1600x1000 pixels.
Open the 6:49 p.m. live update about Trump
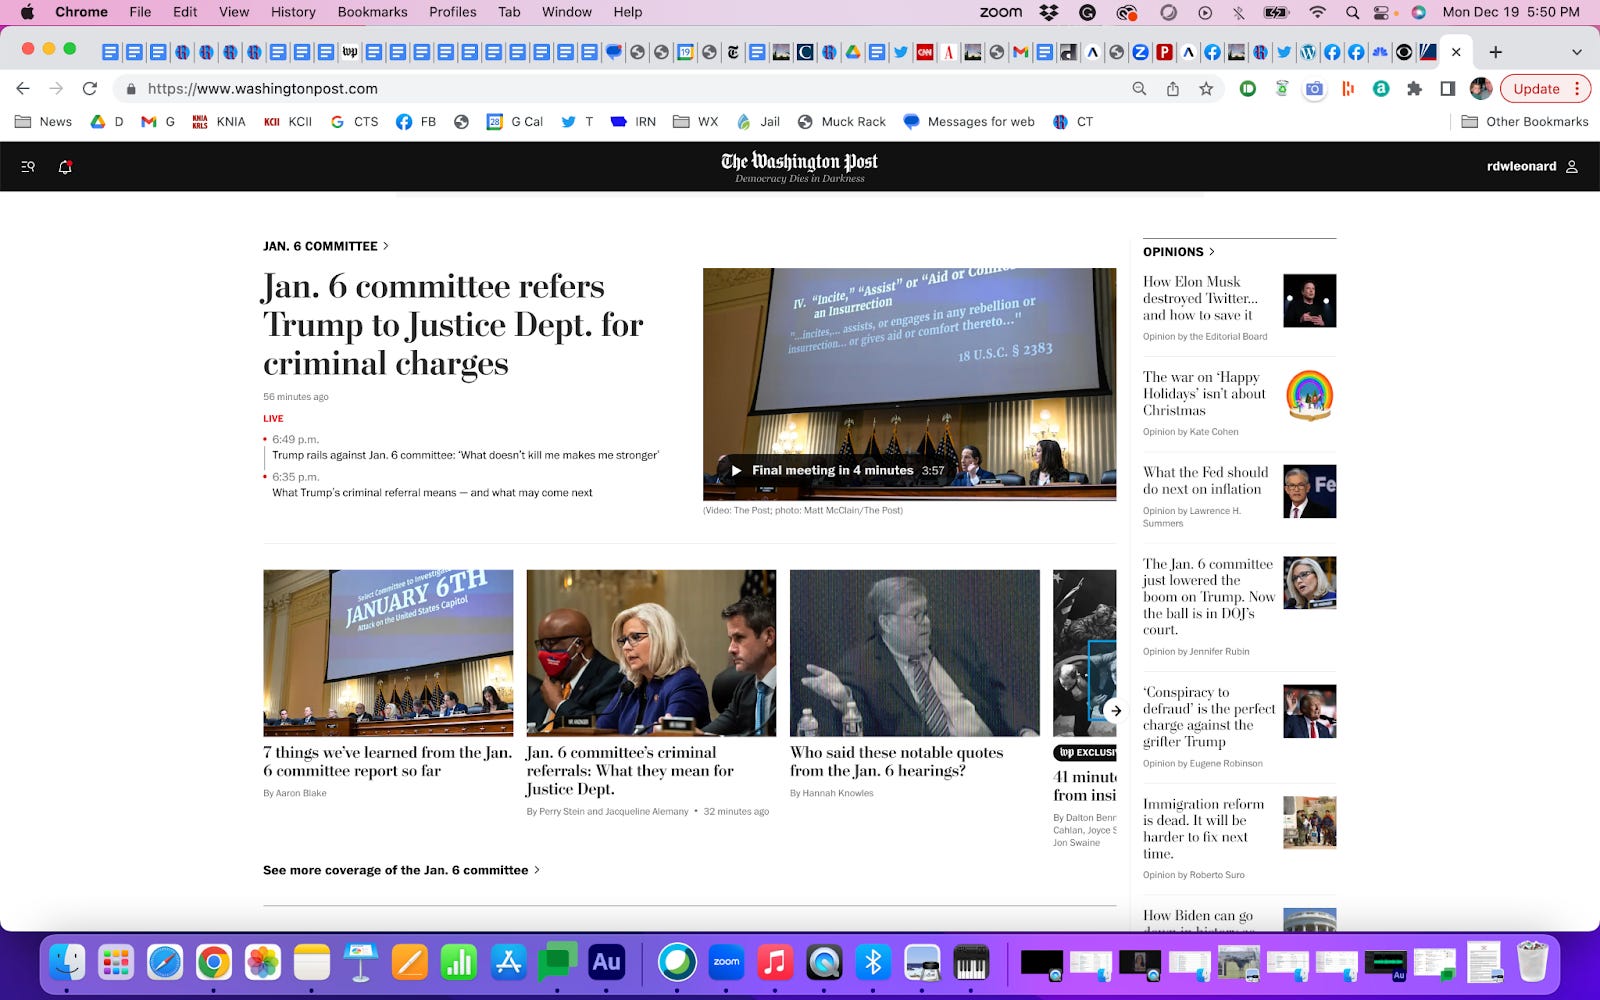(465, 455)
